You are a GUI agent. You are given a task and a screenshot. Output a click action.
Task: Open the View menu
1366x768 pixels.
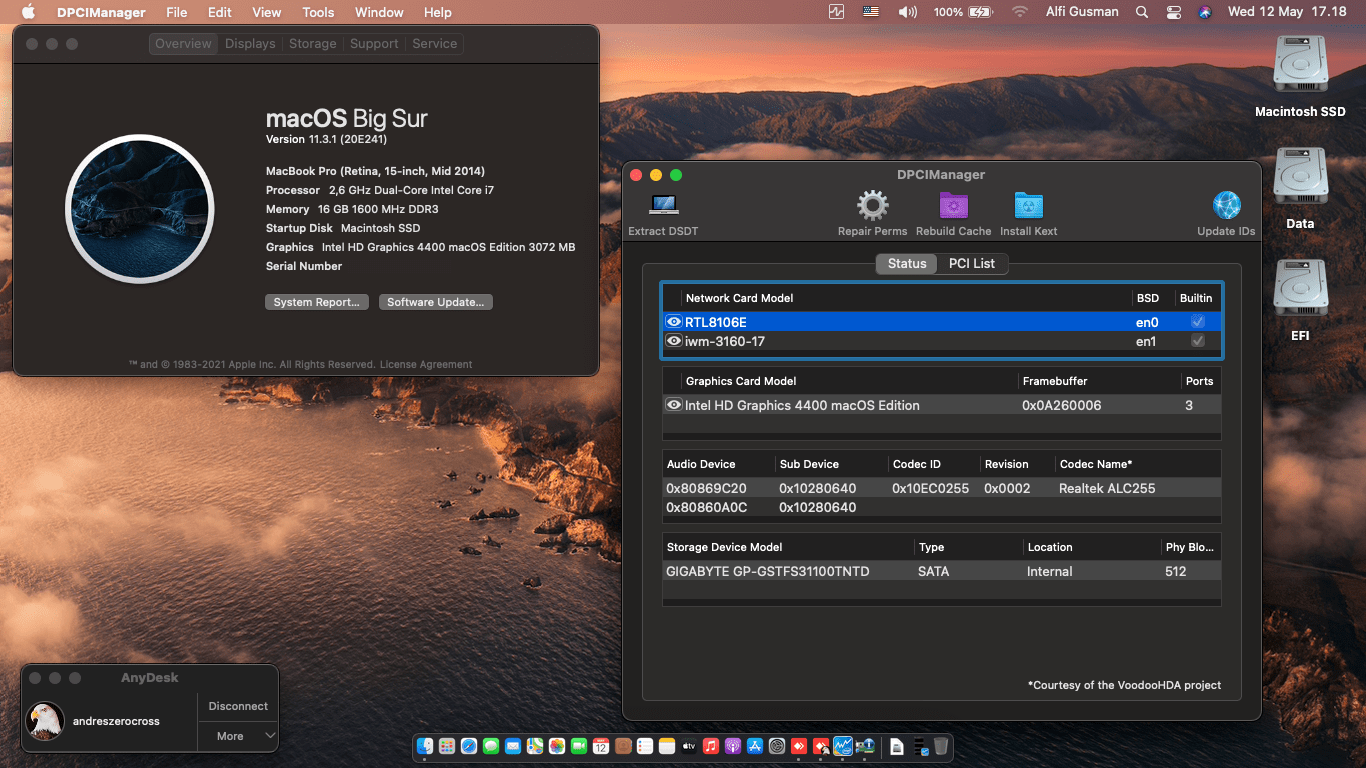tap(266, 12)
